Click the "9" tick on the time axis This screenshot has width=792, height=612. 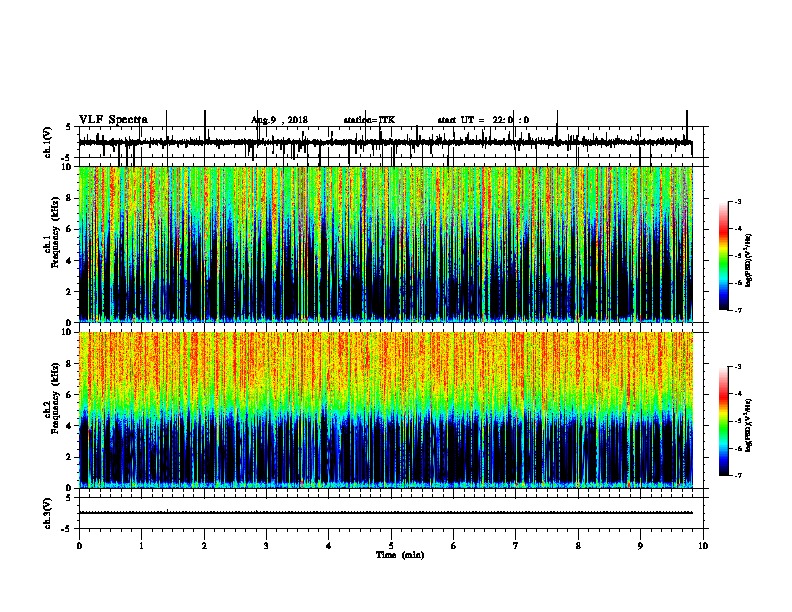tap(640, 546)
